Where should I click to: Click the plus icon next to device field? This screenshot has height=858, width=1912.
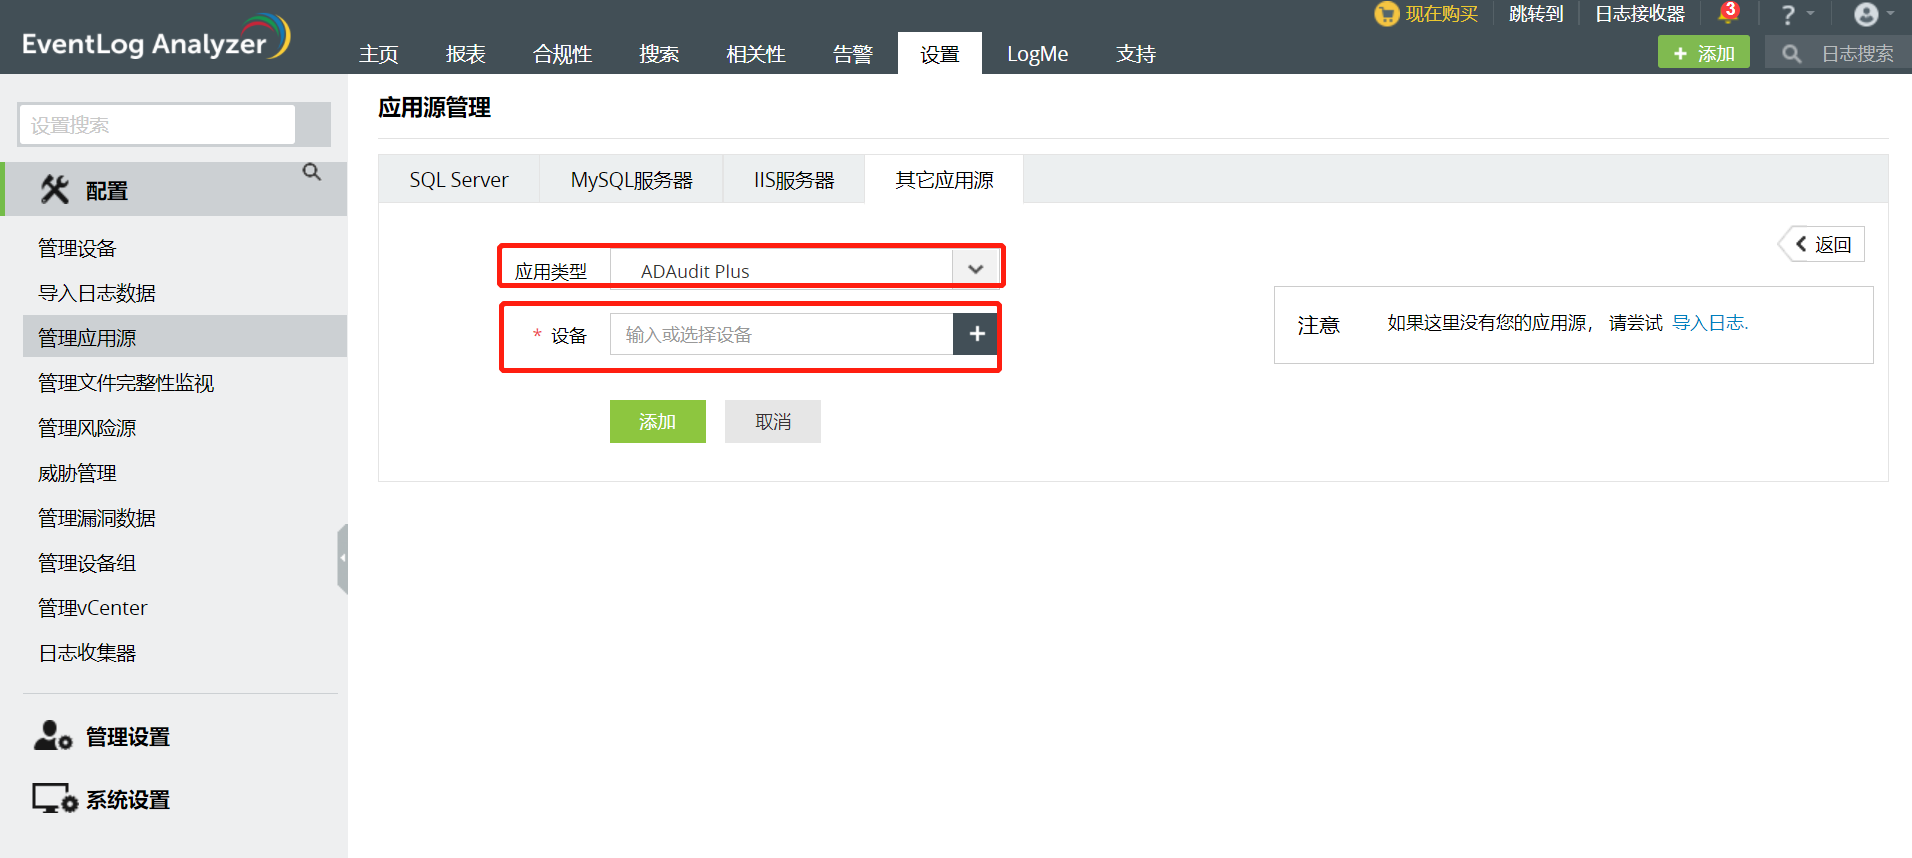tap(976, 334)
